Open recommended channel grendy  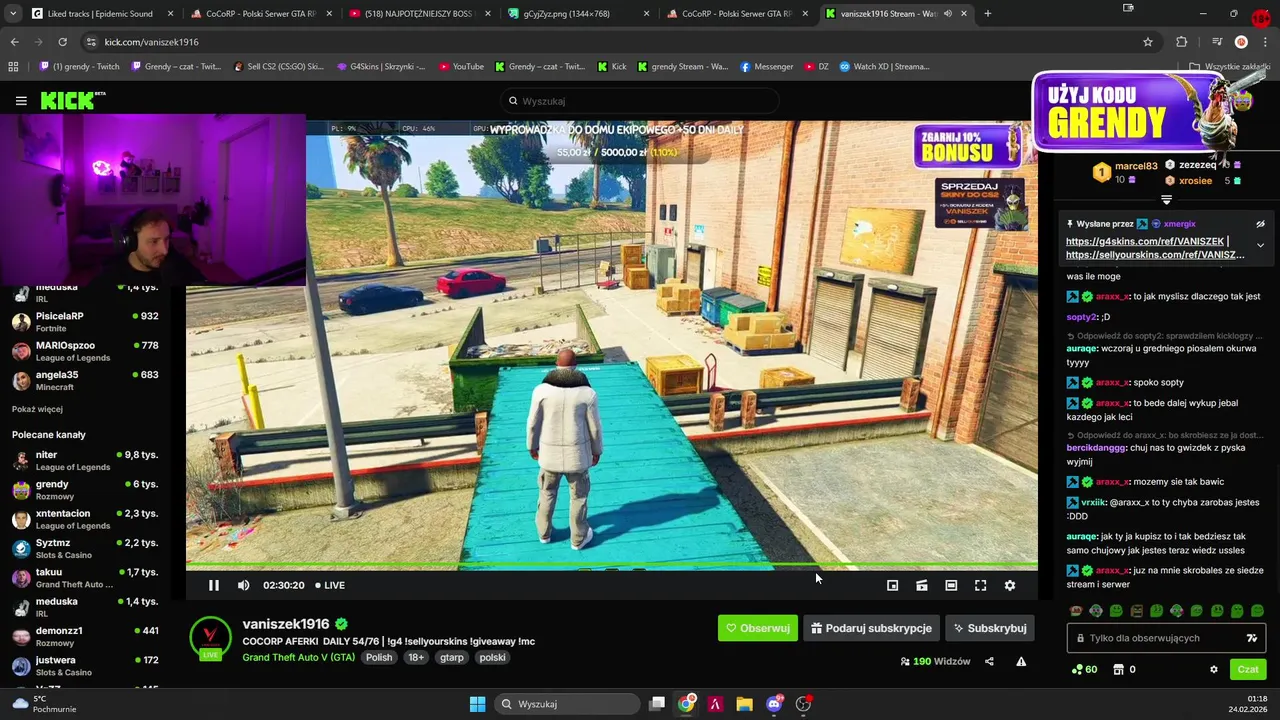point(85,490)
